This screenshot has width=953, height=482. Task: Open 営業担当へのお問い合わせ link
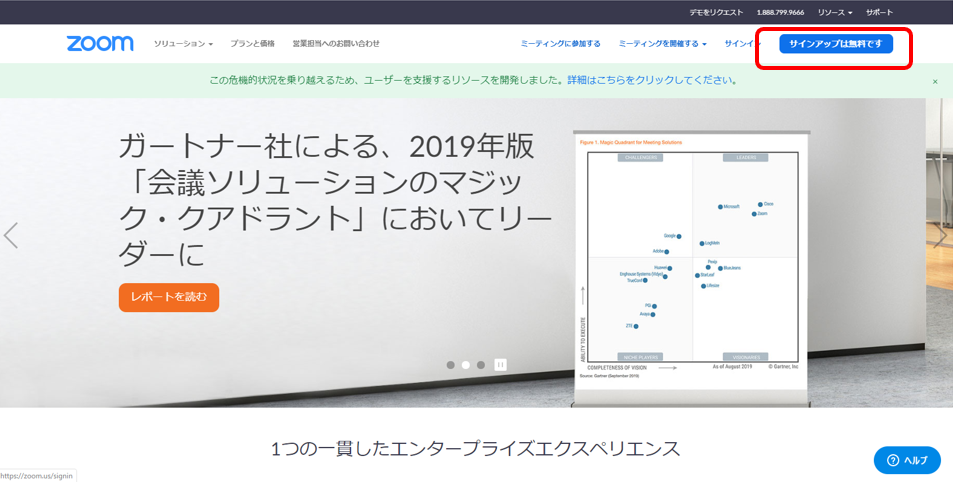[336, 44]
